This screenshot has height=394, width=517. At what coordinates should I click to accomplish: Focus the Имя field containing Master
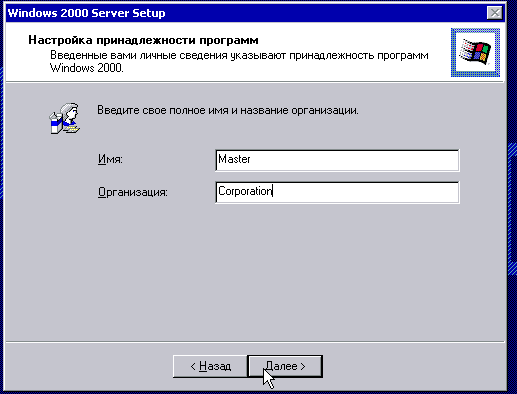(337, 160)
